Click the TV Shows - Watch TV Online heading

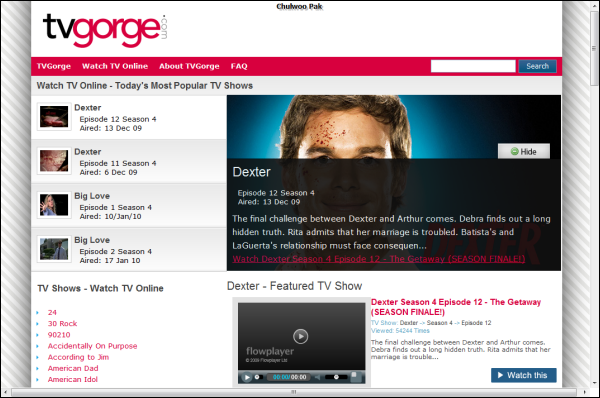[100, 289]
